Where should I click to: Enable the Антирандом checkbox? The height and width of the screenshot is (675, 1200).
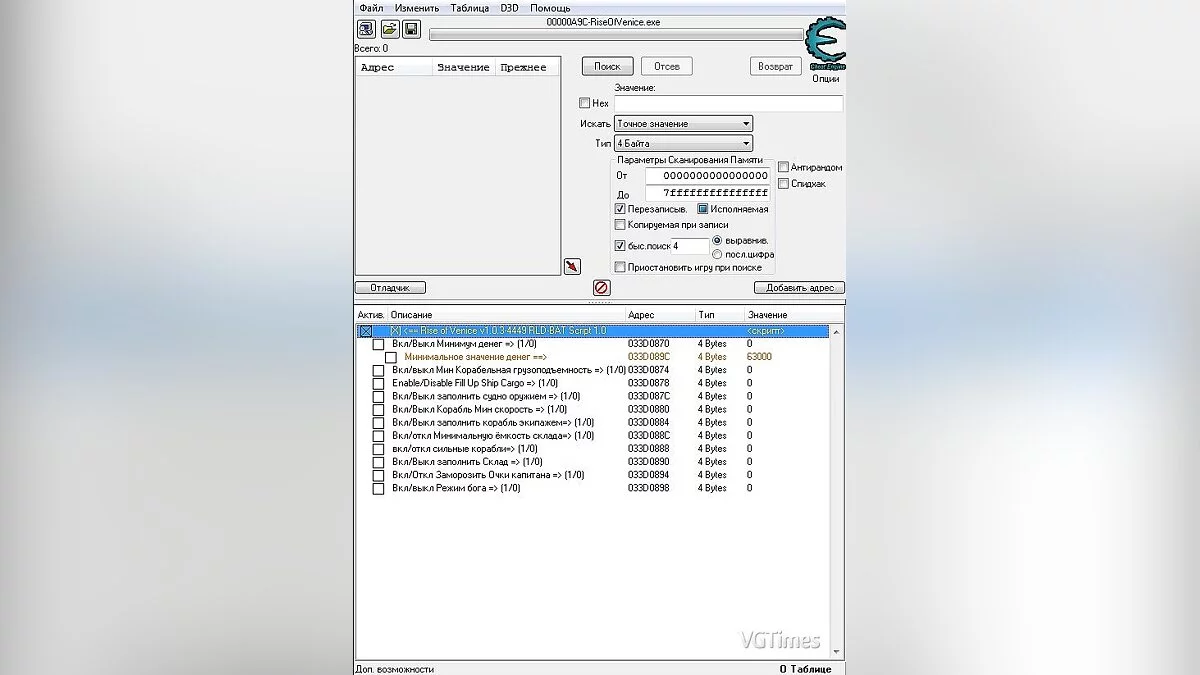pos(784,167)
